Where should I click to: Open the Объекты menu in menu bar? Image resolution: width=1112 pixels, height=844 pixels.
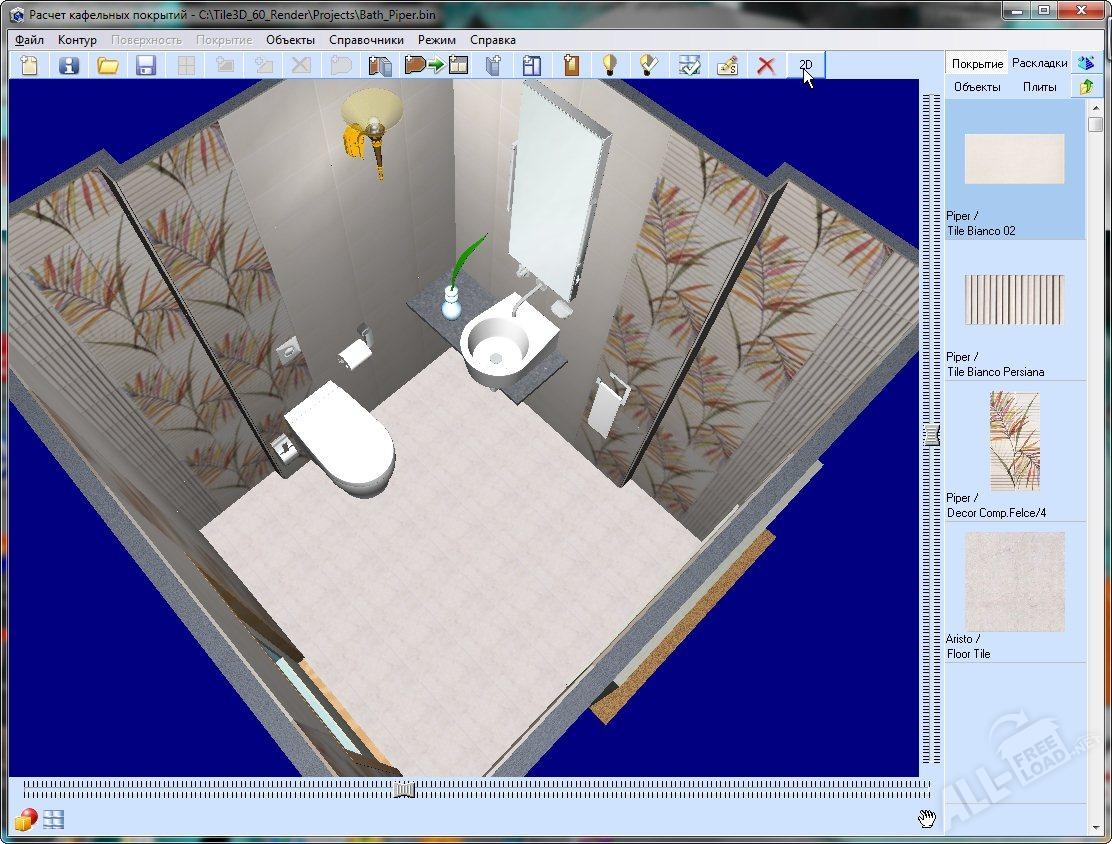tap(290, 40)
